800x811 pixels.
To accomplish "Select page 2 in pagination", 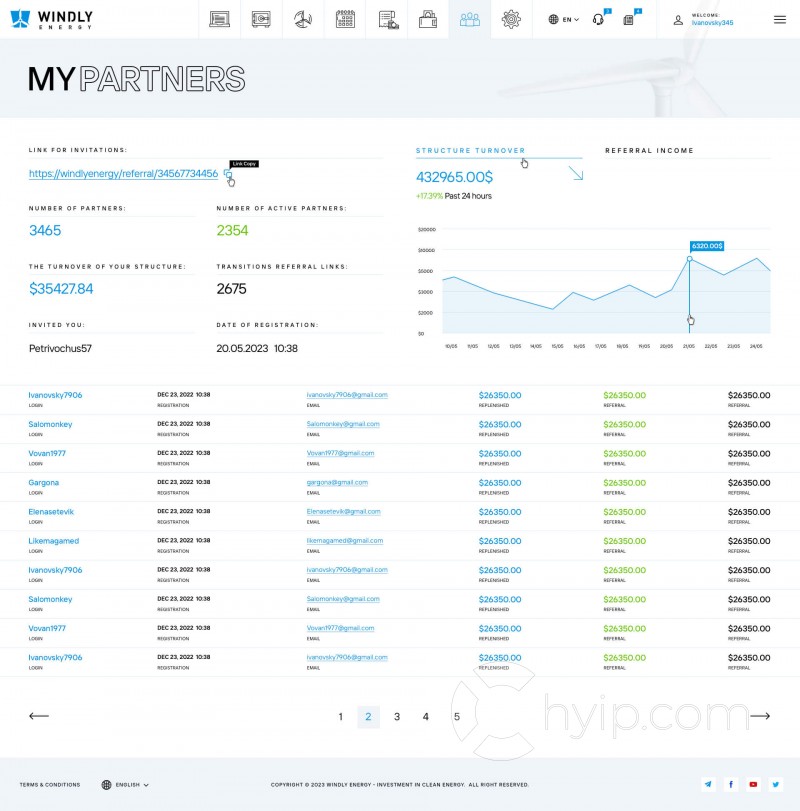I will coord(368,716).
